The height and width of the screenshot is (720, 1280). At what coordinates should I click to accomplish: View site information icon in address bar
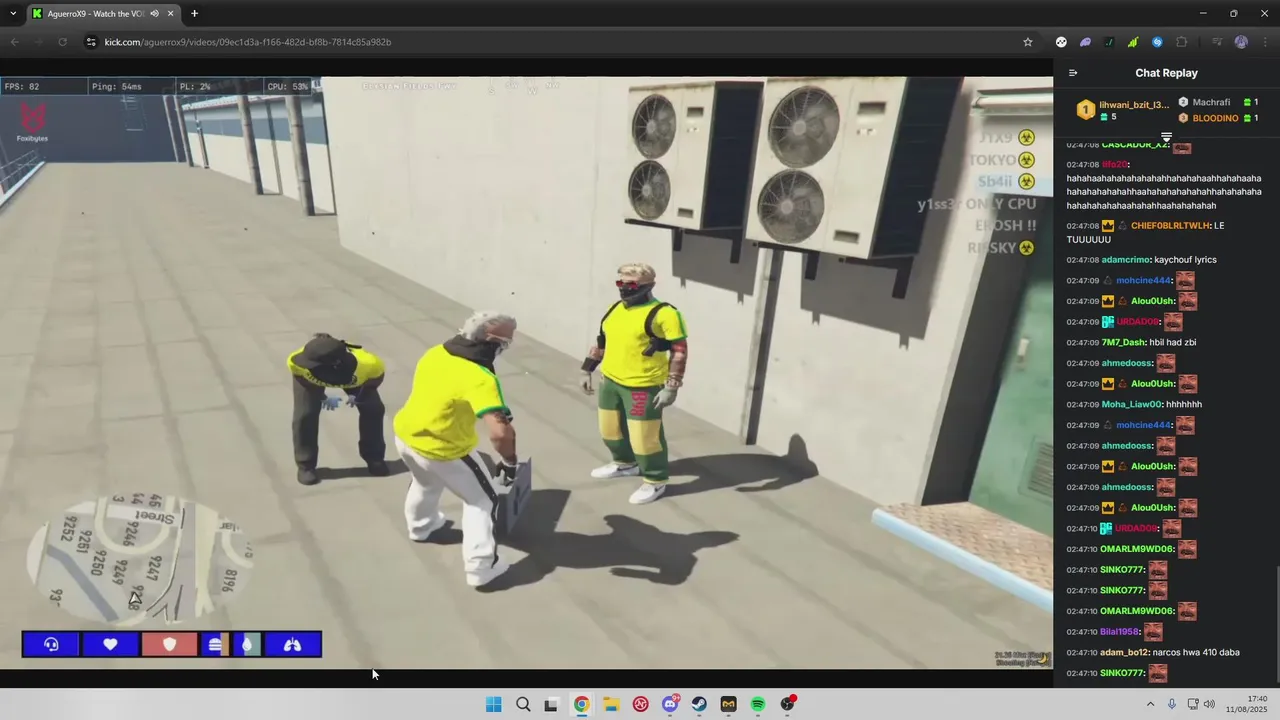[90, 42]
